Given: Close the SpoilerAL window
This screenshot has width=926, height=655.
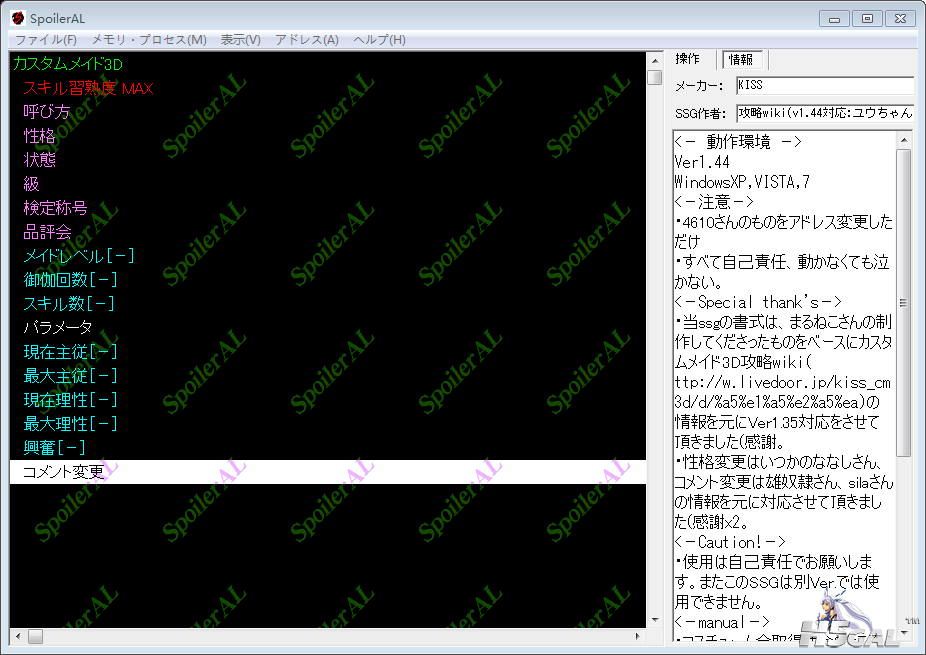Looking at the screenshot, I should coord(901,19).
